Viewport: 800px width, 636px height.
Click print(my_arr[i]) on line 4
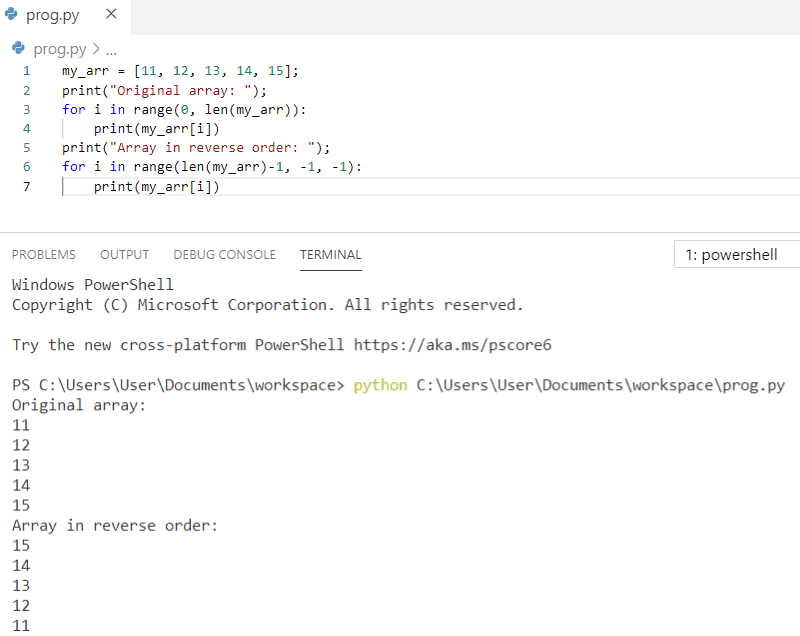click(x=156, y=129)
